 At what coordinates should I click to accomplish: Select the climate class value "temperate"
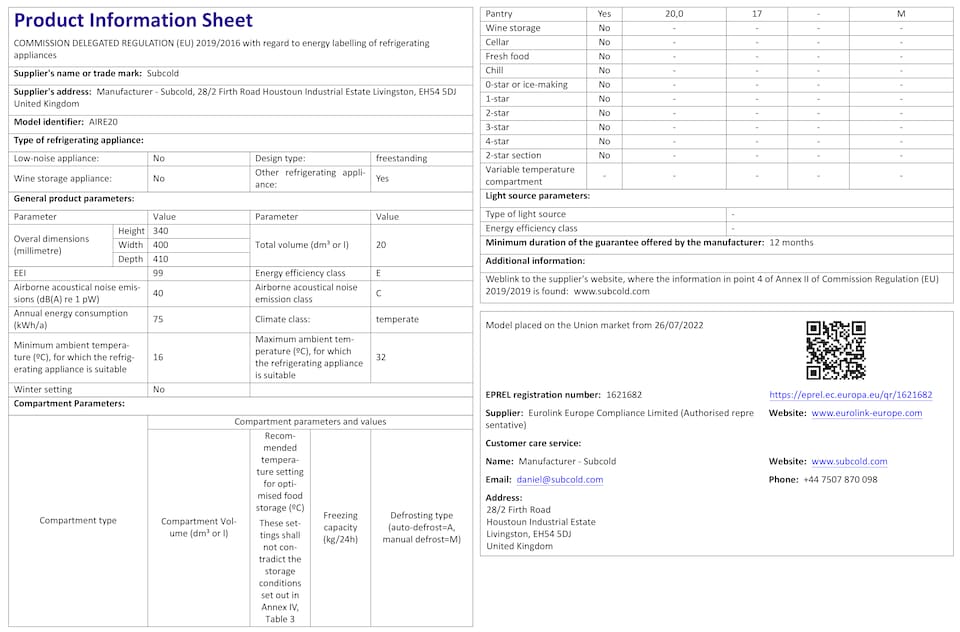397,319
